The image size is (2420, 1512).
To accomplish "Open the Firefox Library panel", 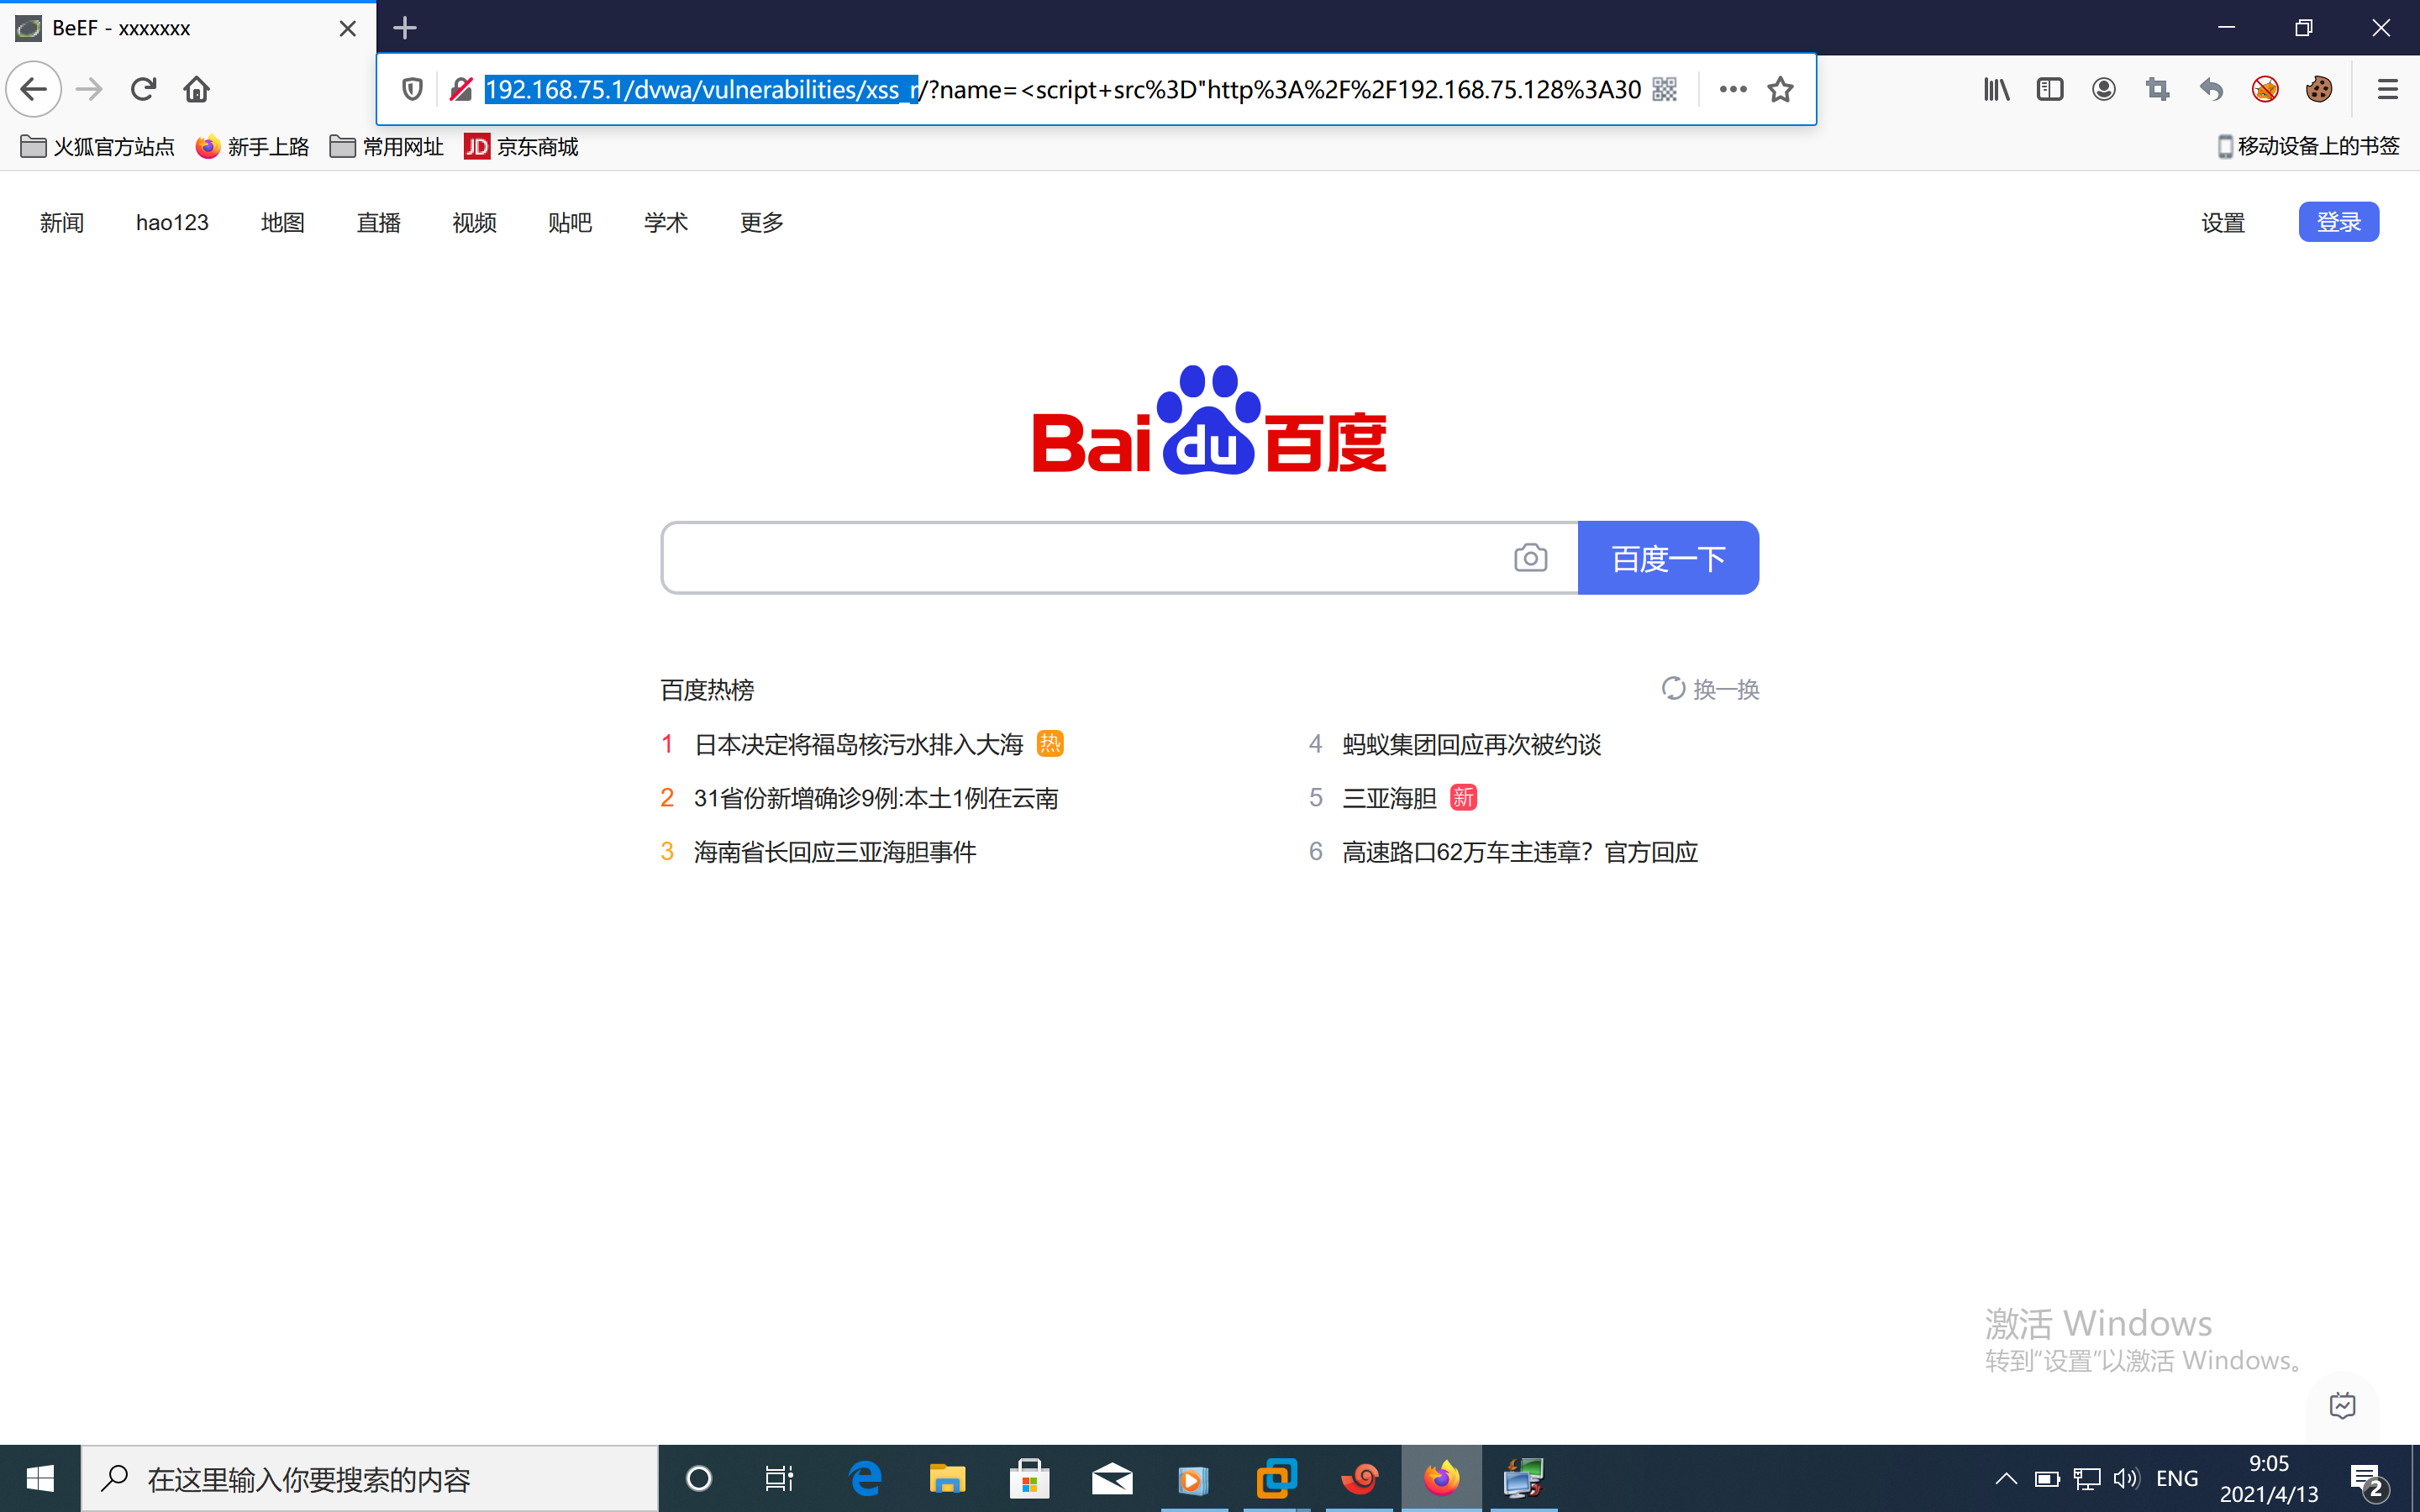I will pos(1996,89).
